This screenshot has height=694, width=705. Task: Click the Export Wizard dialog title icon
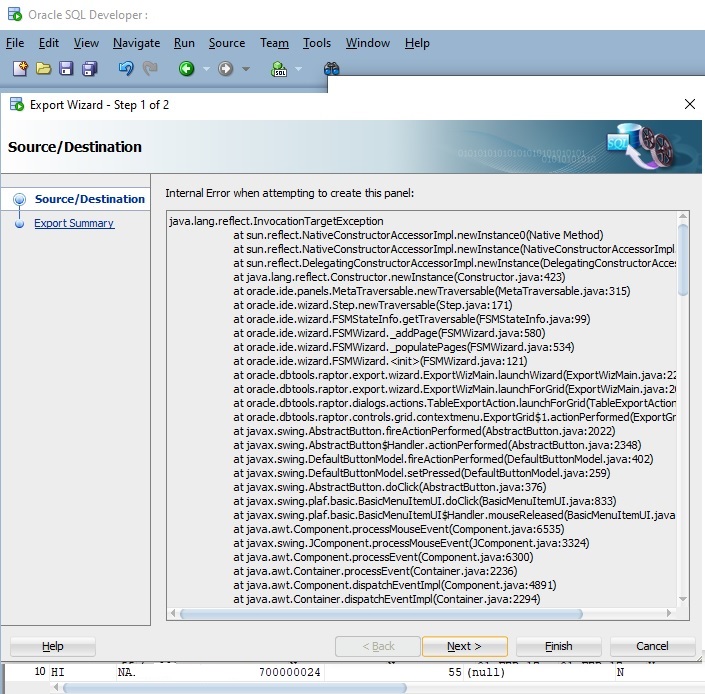tap(17, 104)
